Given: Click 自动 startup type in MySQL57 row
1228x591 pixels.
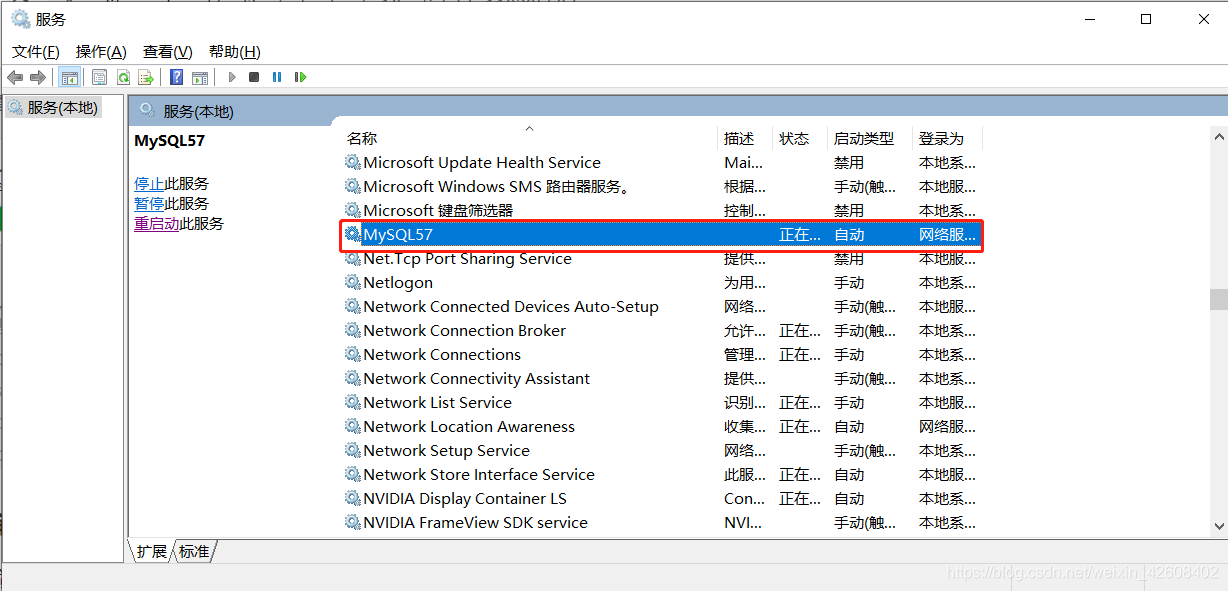Looking at the screenshot, I should point(849,234).
